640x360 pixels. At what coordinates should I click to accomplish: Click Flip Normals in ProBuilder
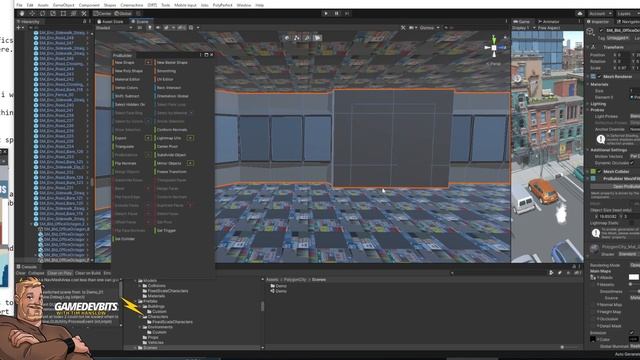pyautogui.click(x=125, y=163)
